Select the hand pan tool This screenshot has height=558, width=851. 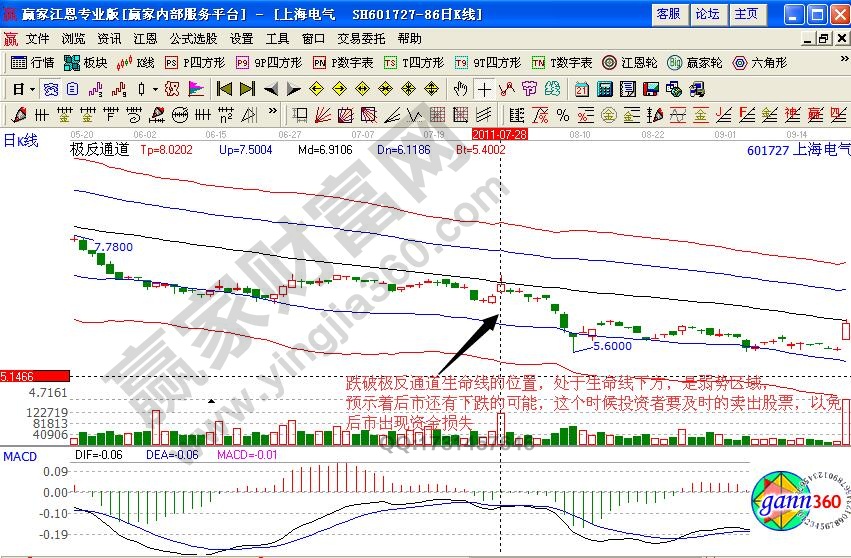coord(460,89)
